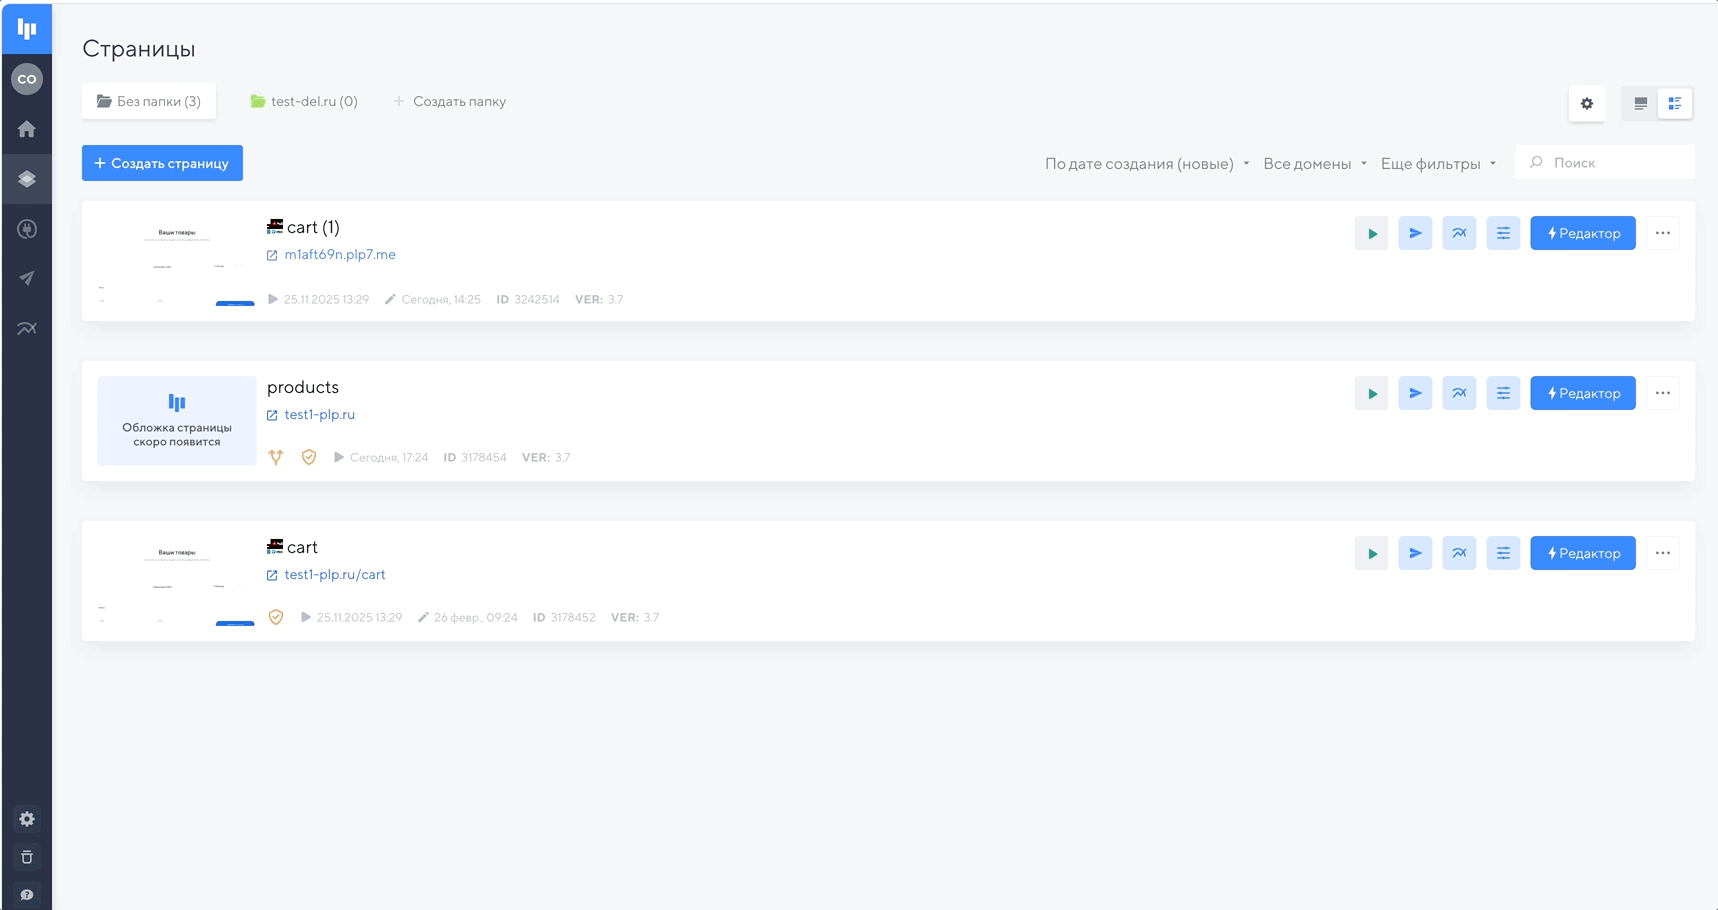The image size is (1718, 910).
Task: Open display settings gear button
Action: (x=1587, y=103)
